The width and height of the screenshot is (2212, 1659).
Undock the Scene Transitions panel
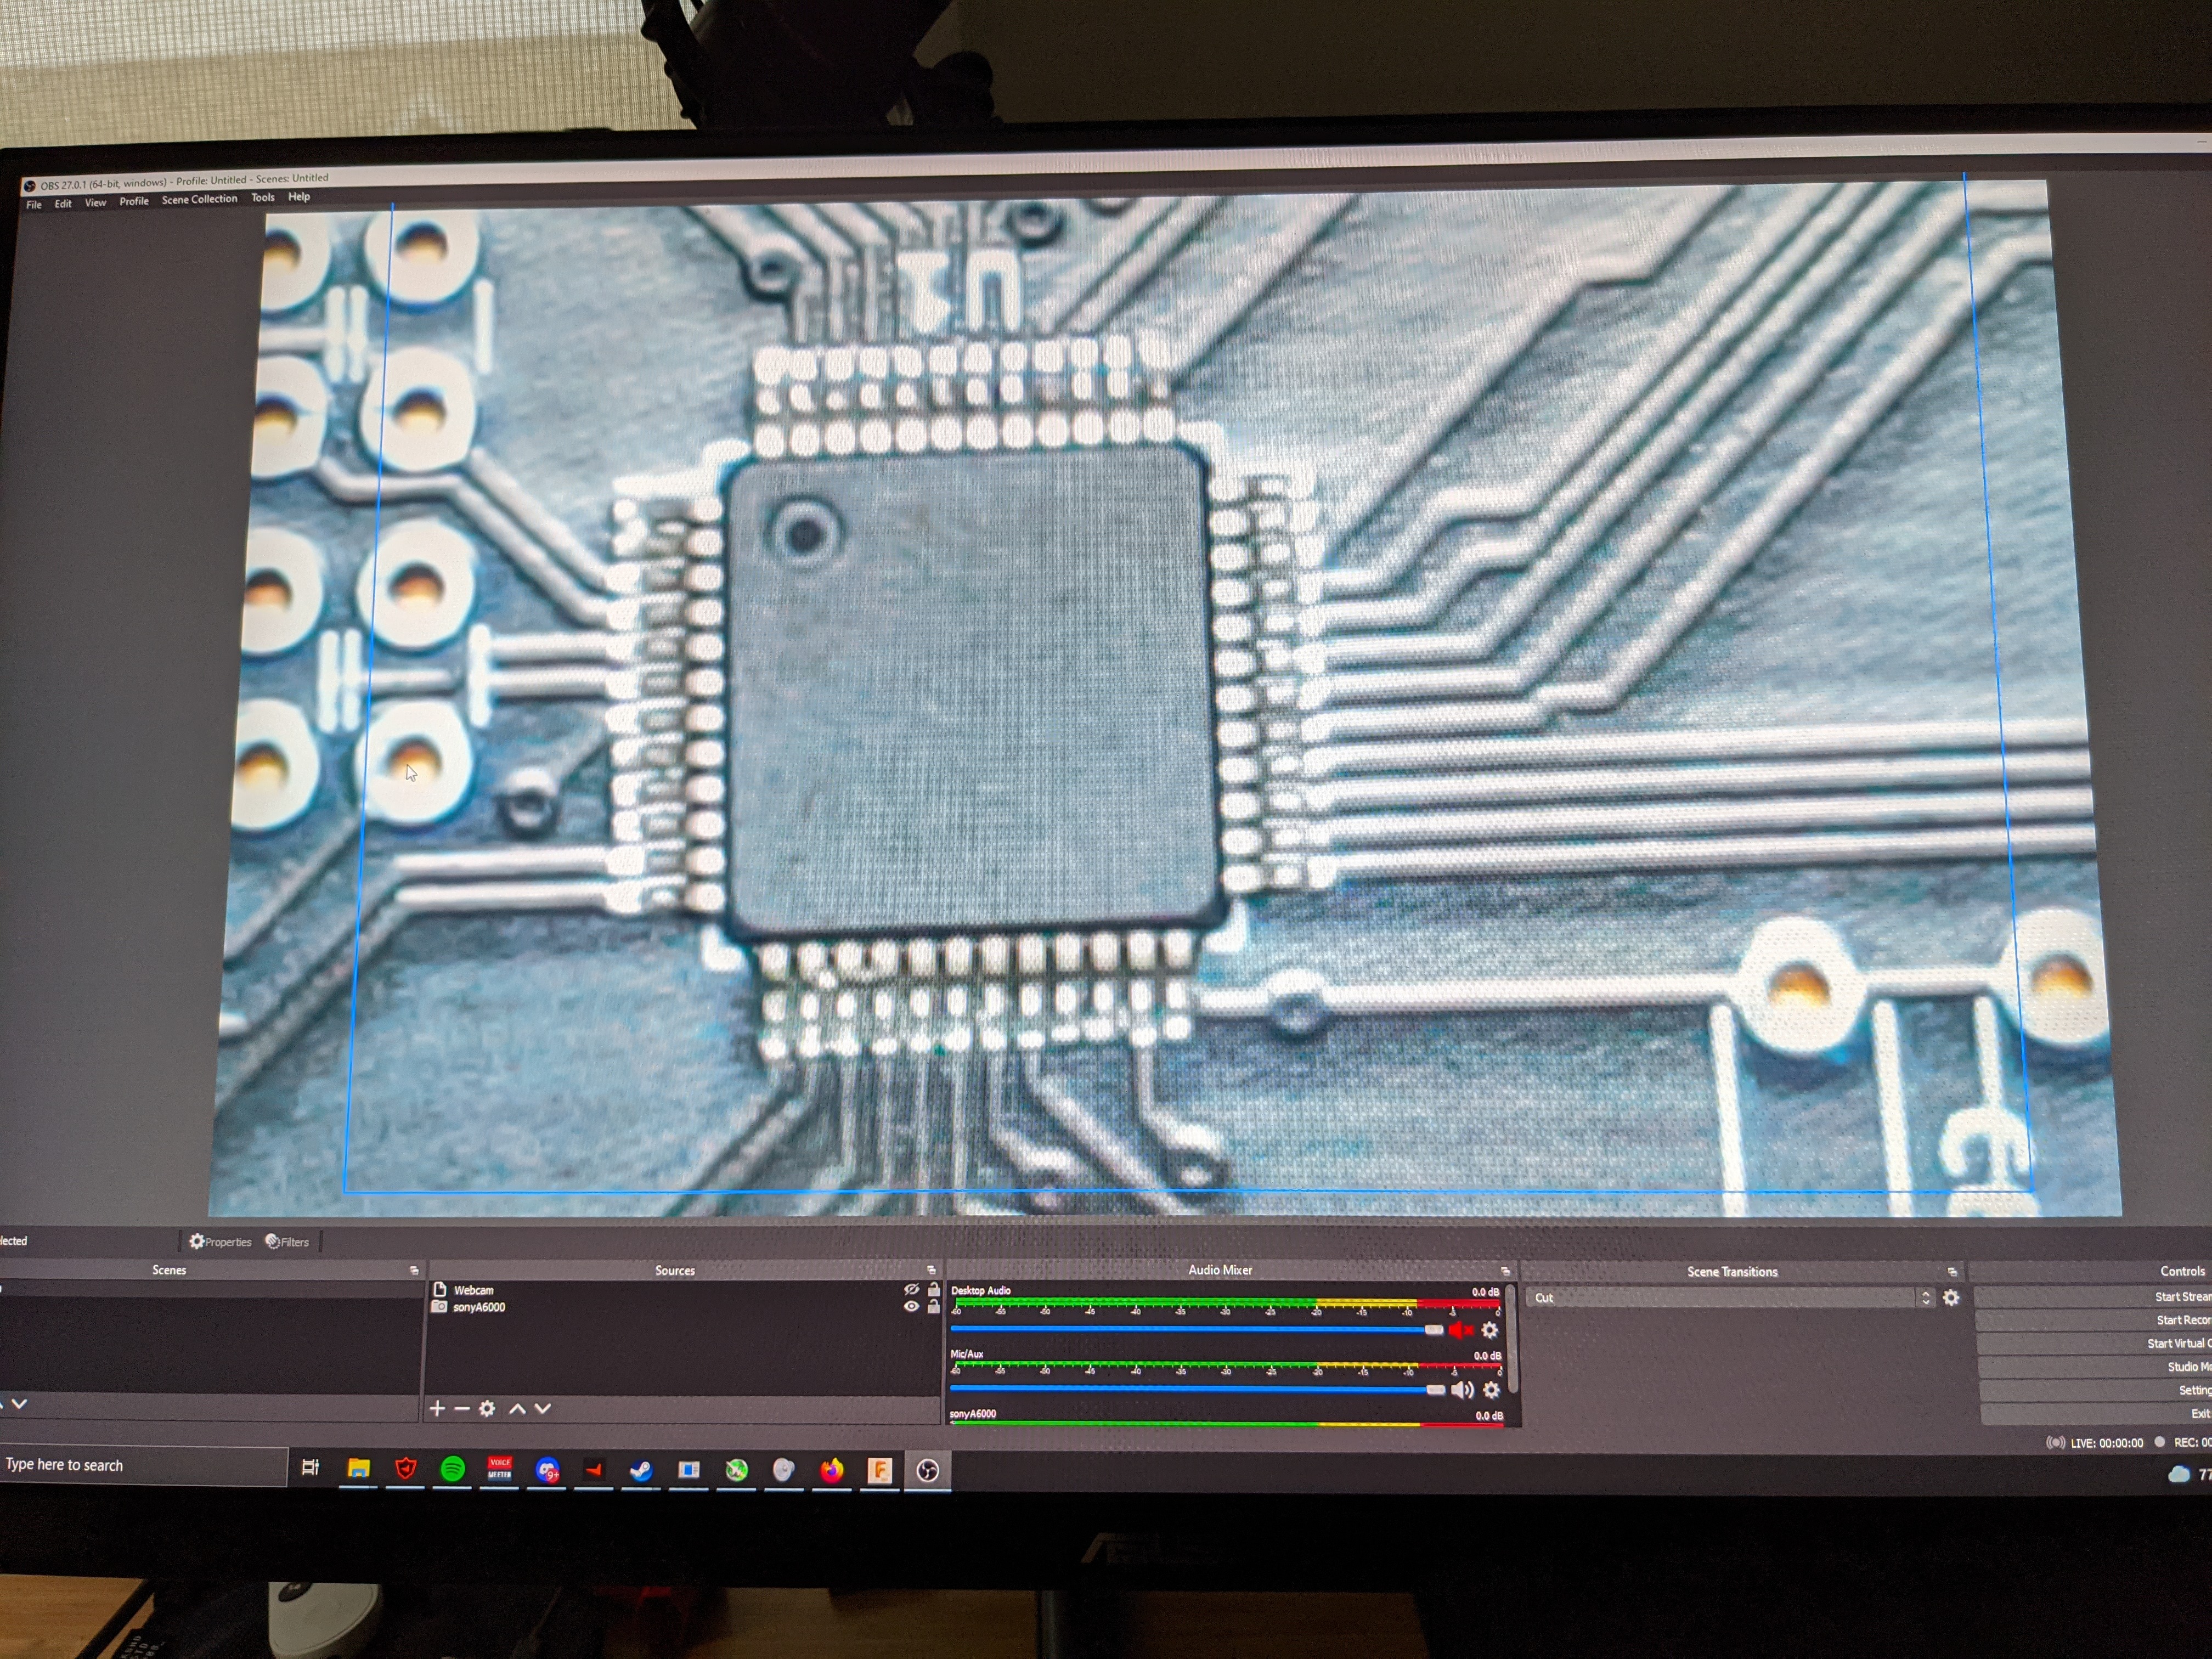click(x=1952, y=1272)
